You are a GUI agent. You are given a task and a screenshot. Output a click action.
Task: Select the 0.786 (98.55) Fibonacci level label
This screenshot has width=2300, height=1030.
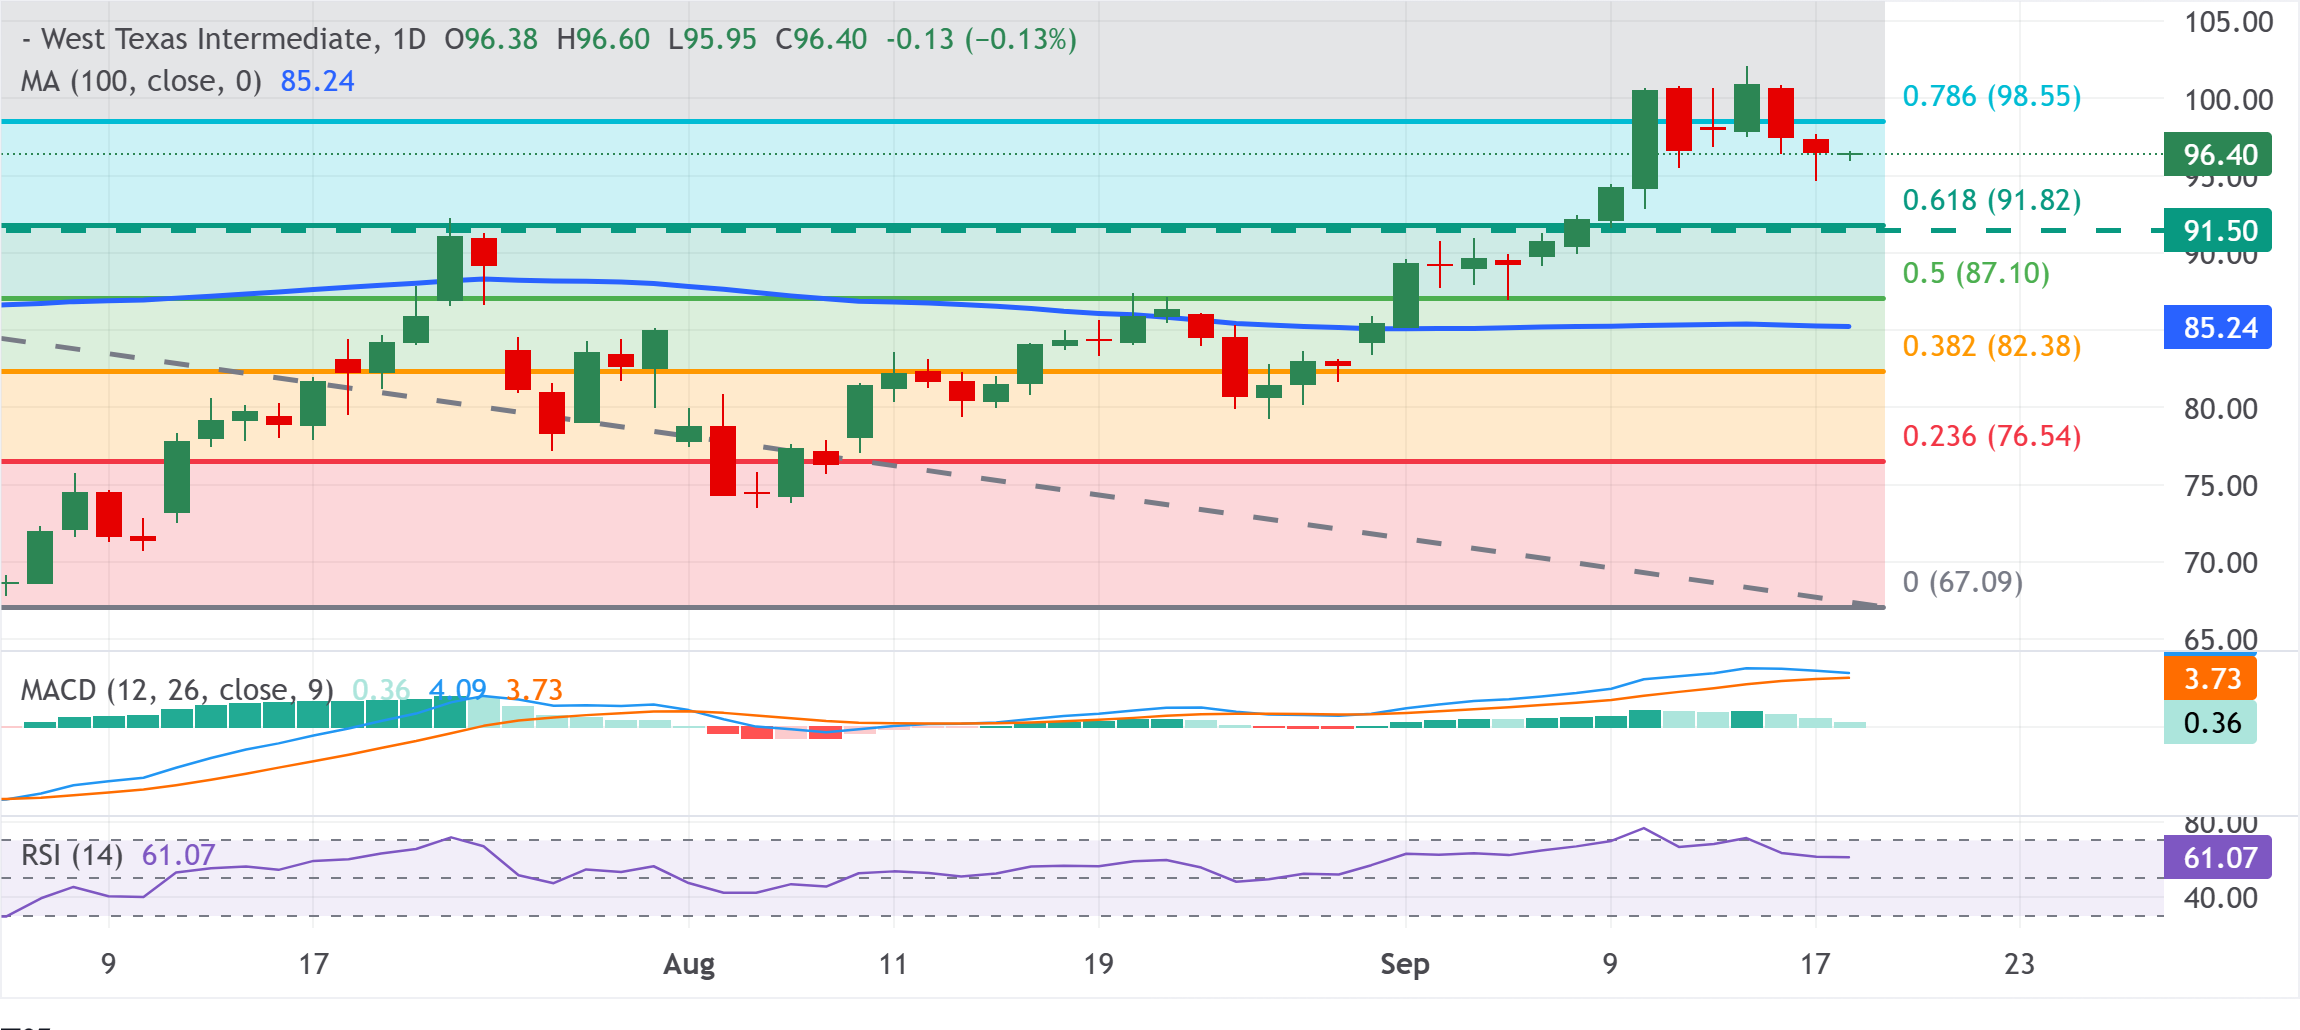click(x=1992, y=96)
